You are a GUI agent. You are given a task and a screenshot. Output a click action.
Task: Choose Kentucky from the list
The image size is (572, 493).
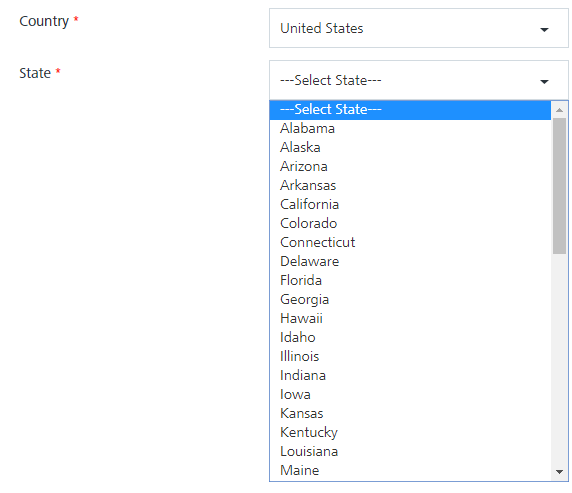pyautogui.click(x=410, y=432)
